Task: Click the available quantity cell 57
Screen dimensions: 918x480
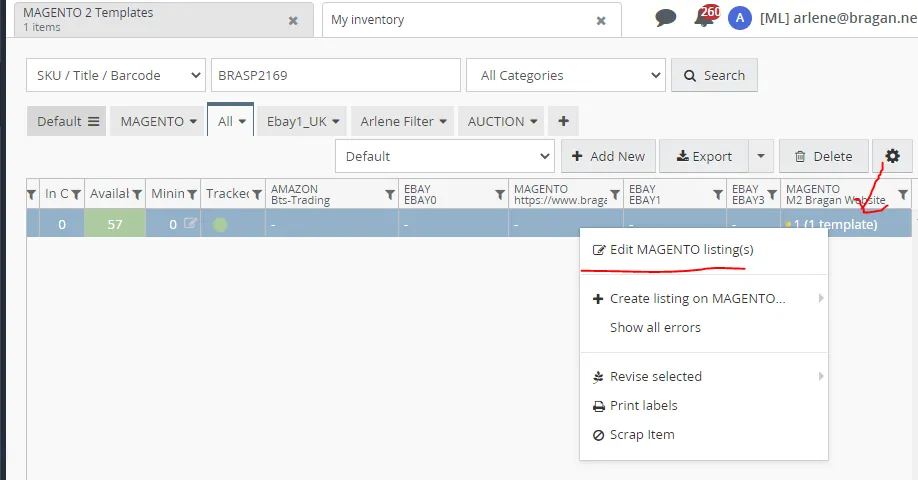Action: pos(115,224)
